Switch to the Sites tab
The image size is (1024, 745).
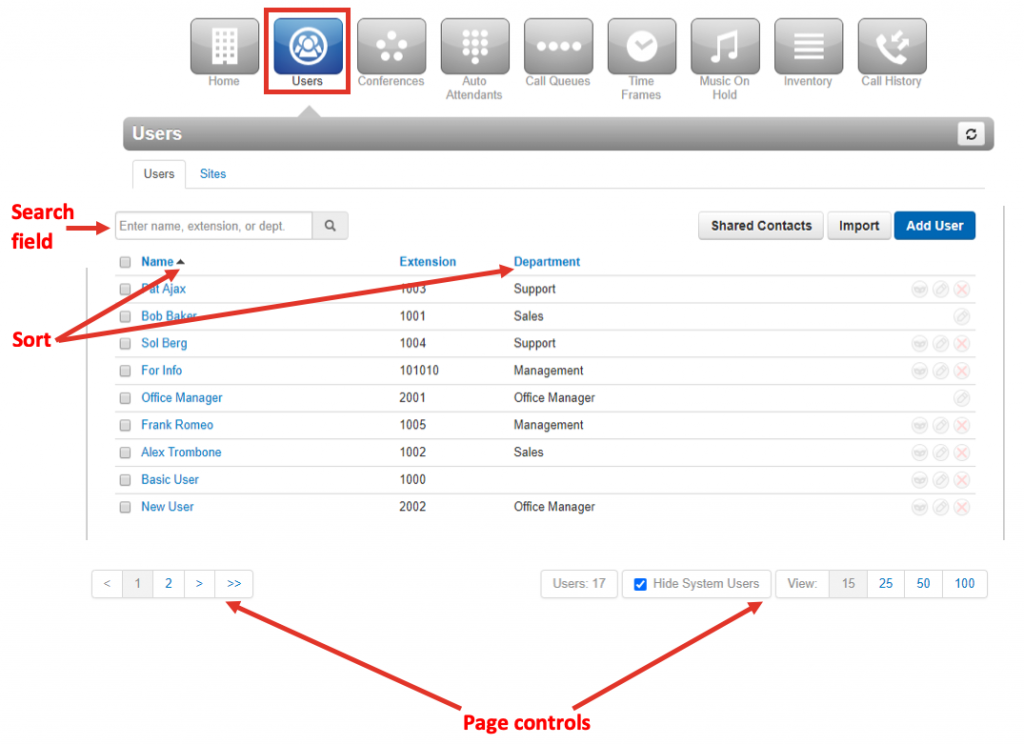coord(213,174)
